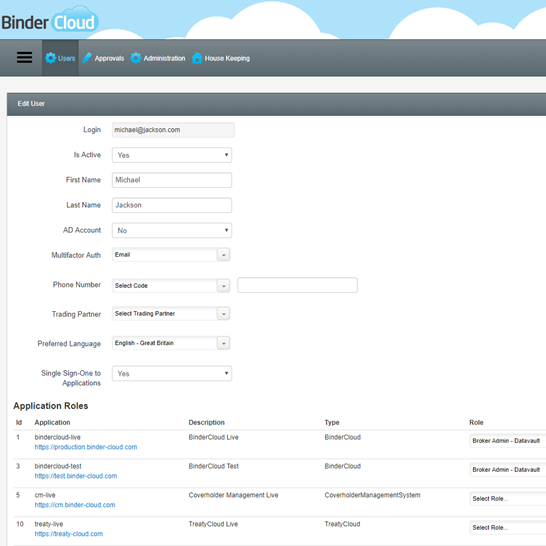546x546 pixels.
Task: Click the 'treaty-live' application name
Action: (x=49, y=524)
